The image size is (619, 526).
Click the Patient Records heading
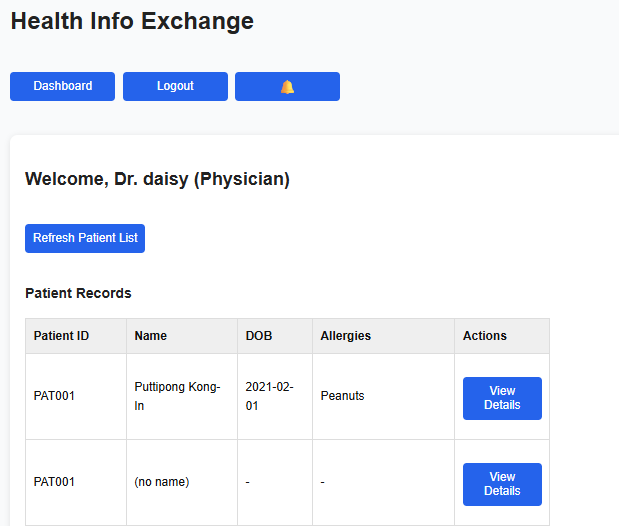tap(78, 294)
